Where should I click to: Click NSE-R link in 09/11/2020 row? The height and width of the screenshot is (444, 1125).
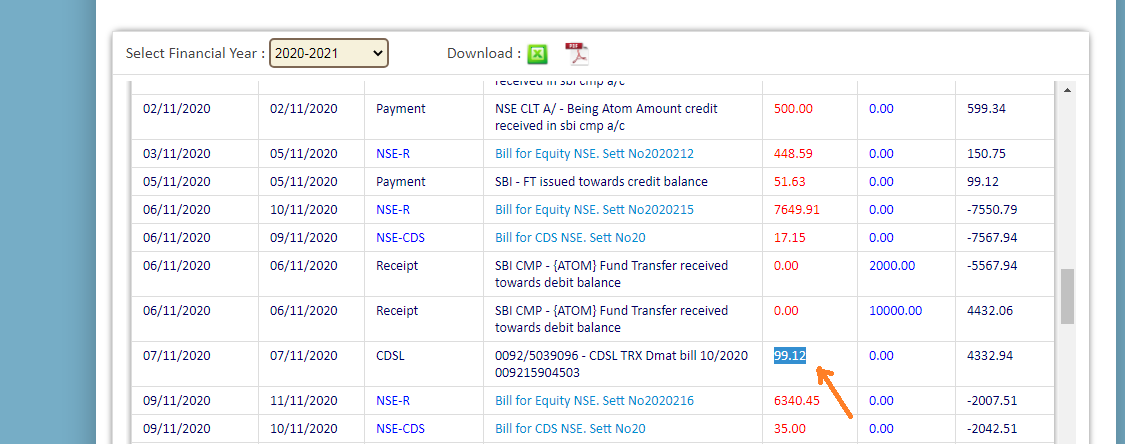point(394,400)
